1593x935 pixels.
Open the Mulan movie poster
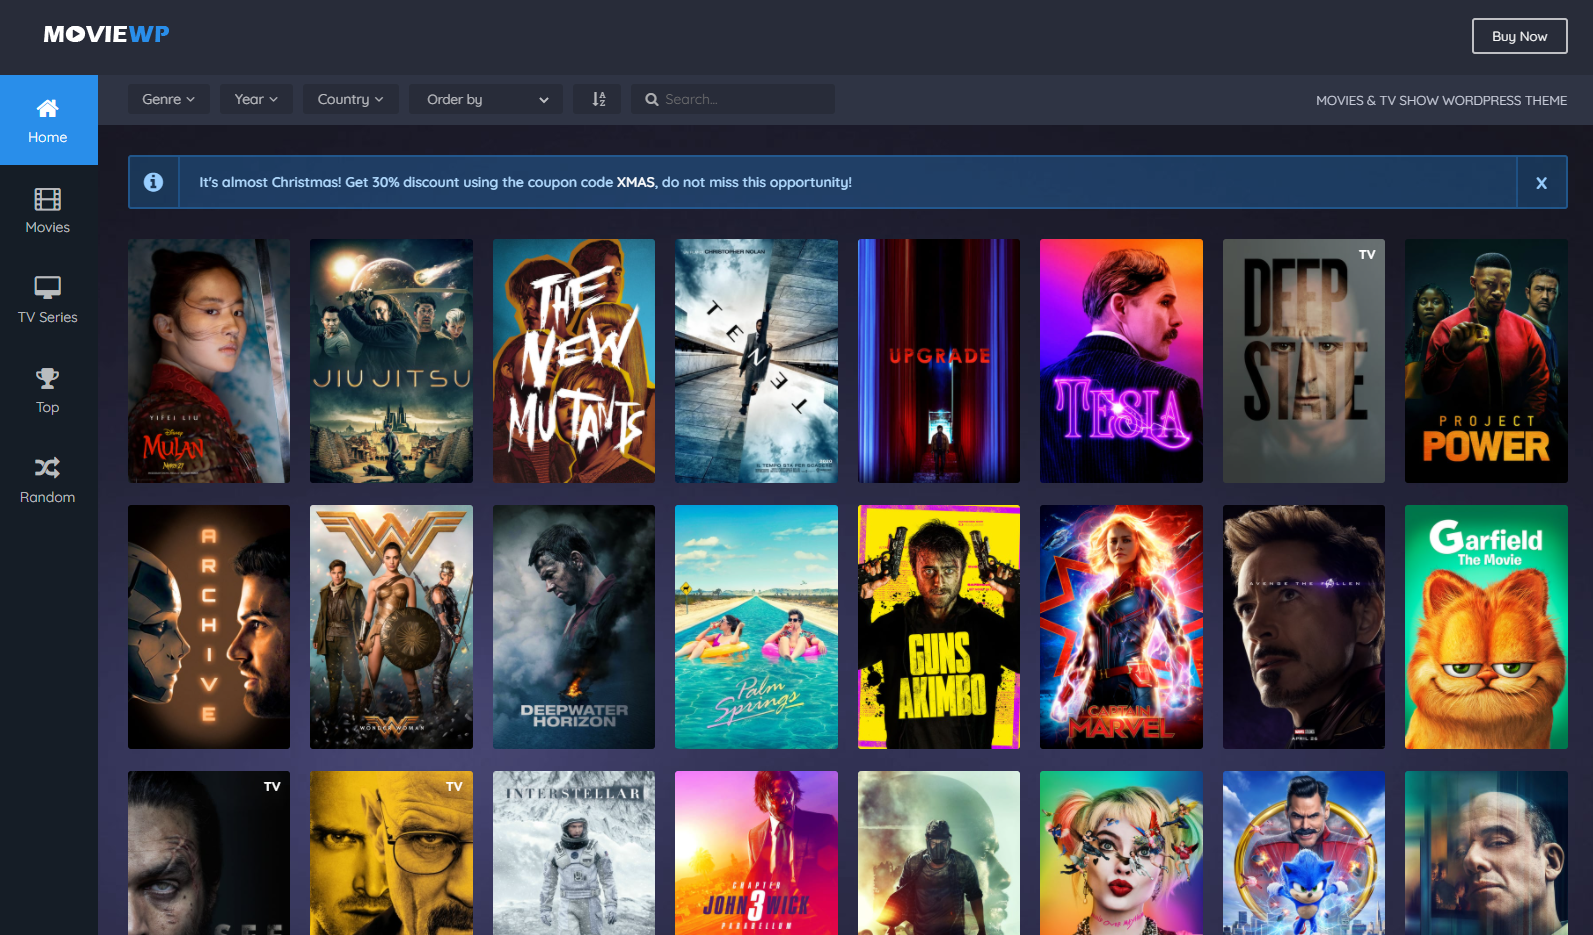click(209, 361)
